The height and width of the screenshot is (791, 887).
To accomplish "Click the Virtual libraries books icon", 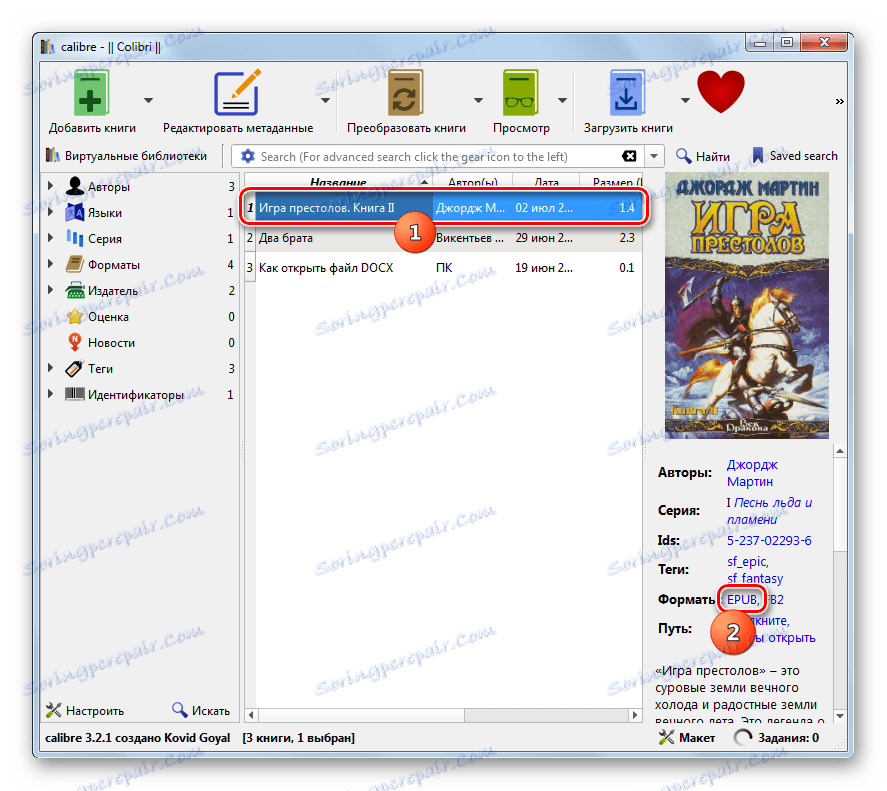I will pyautogui.click(x=53, y=155).
